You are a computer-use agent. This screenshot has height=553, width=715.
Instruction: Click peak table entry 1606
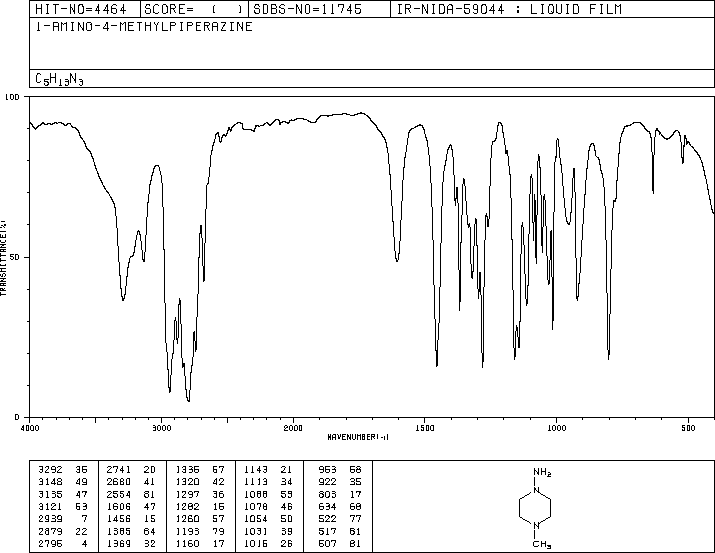tap(119, 506)
